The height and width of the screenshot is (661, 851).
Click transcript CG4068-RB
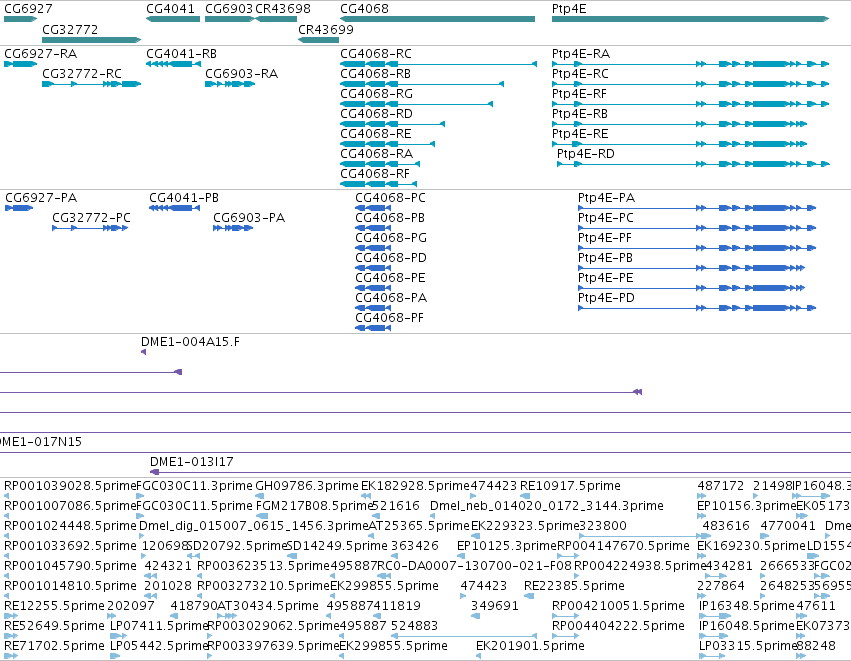tap(422, 84)
